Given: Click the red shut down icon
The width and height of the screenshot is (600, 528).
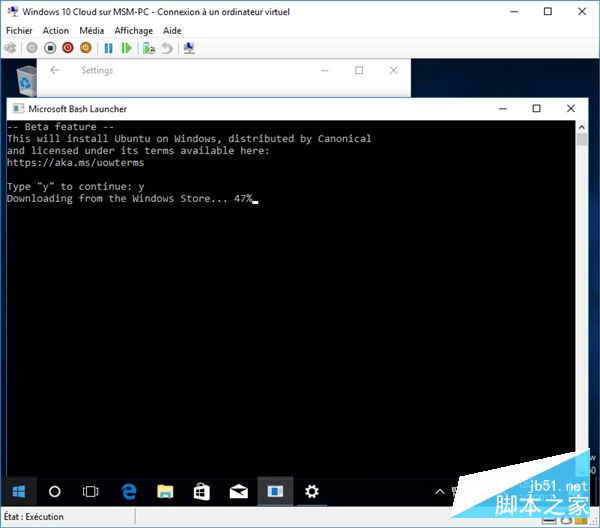Looking at the screenshot, I should (68, 47).
